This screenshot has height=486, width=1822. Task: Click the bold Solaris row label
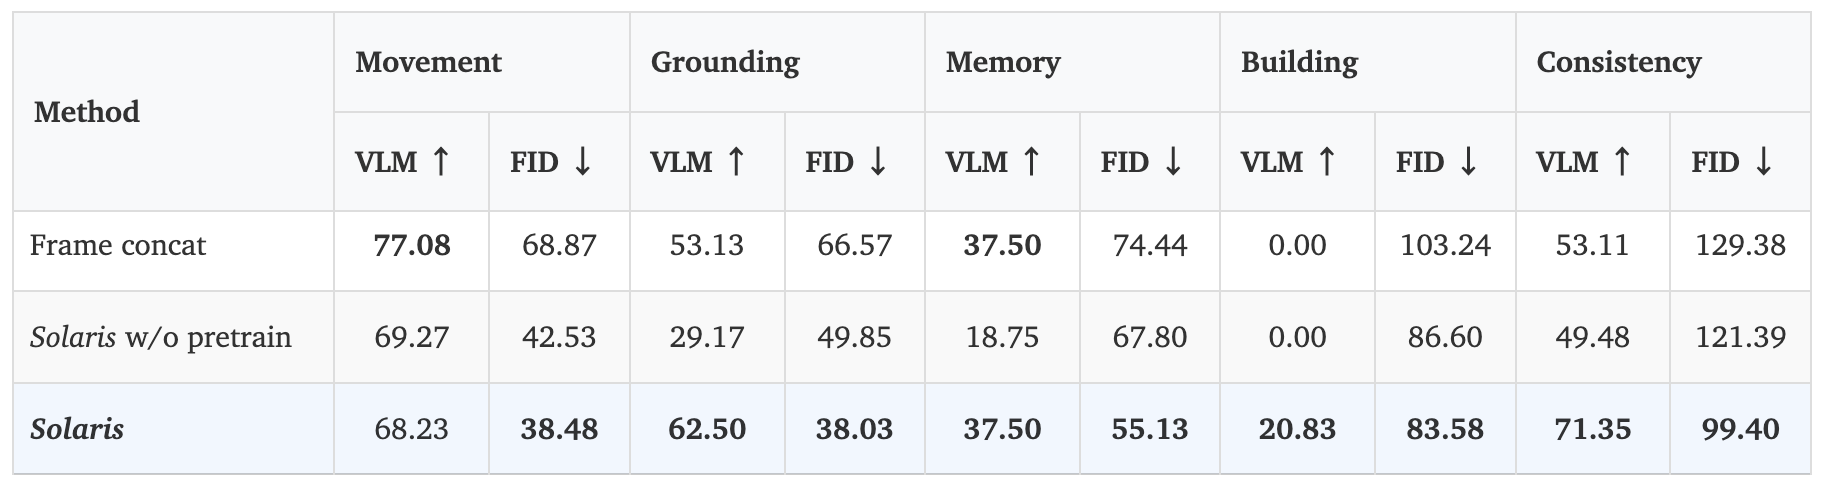pyautogui.click(x=77, y=430)
